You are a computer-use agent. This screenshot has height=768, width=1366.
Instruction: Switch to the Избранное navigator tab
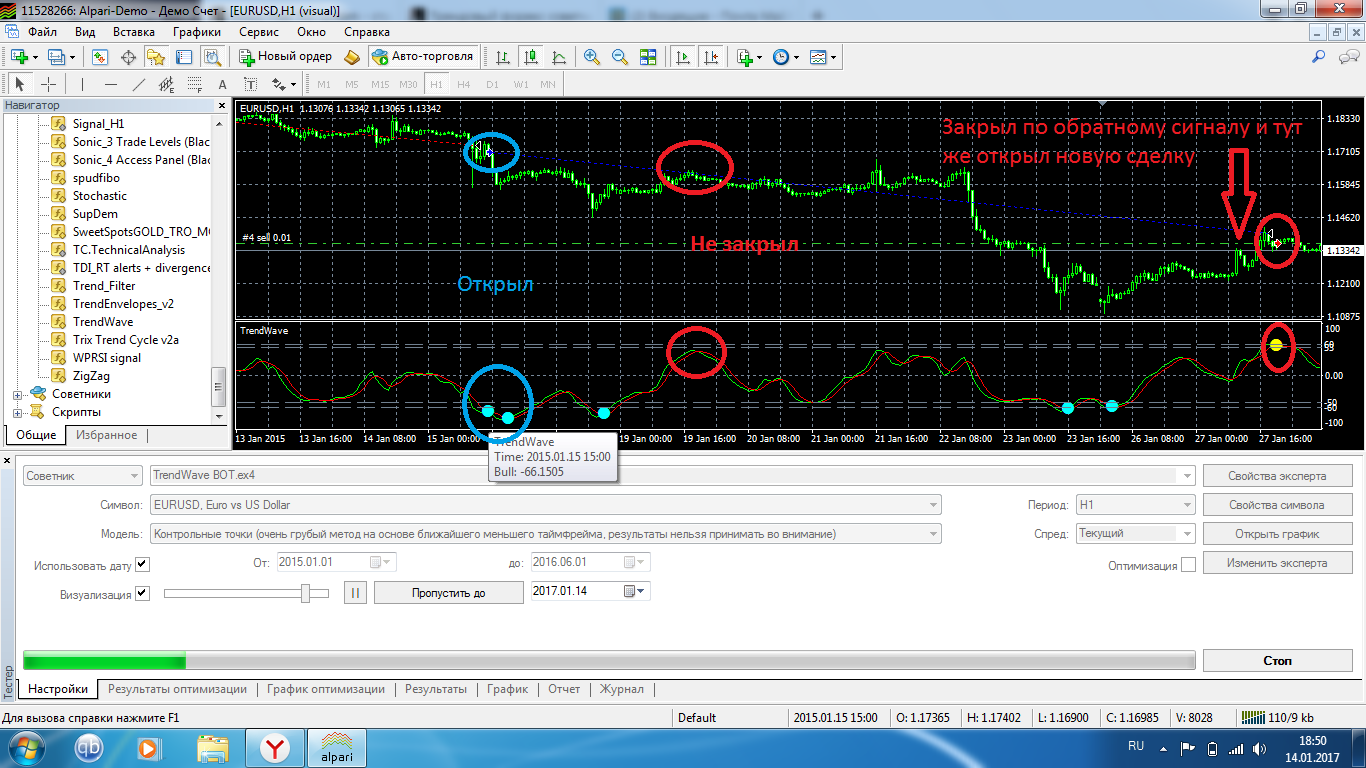[x=107, y=435]
